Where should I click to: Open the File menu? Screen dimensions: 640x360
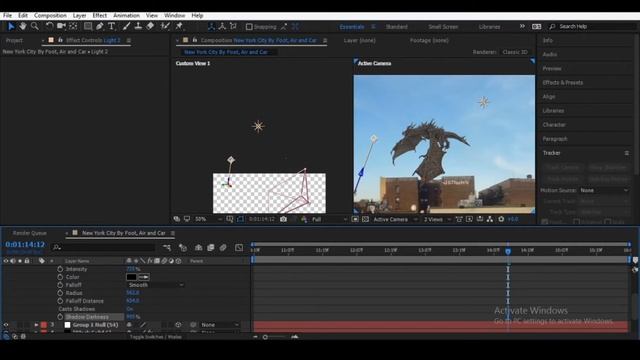(x=7, y=16)
